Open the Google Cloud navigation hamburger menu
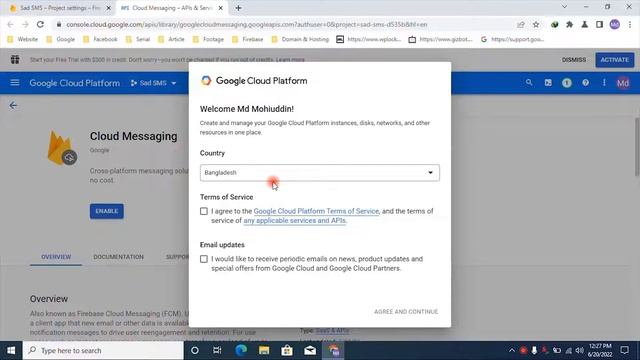Screen dimensions: 640x360 coord(15,83)
